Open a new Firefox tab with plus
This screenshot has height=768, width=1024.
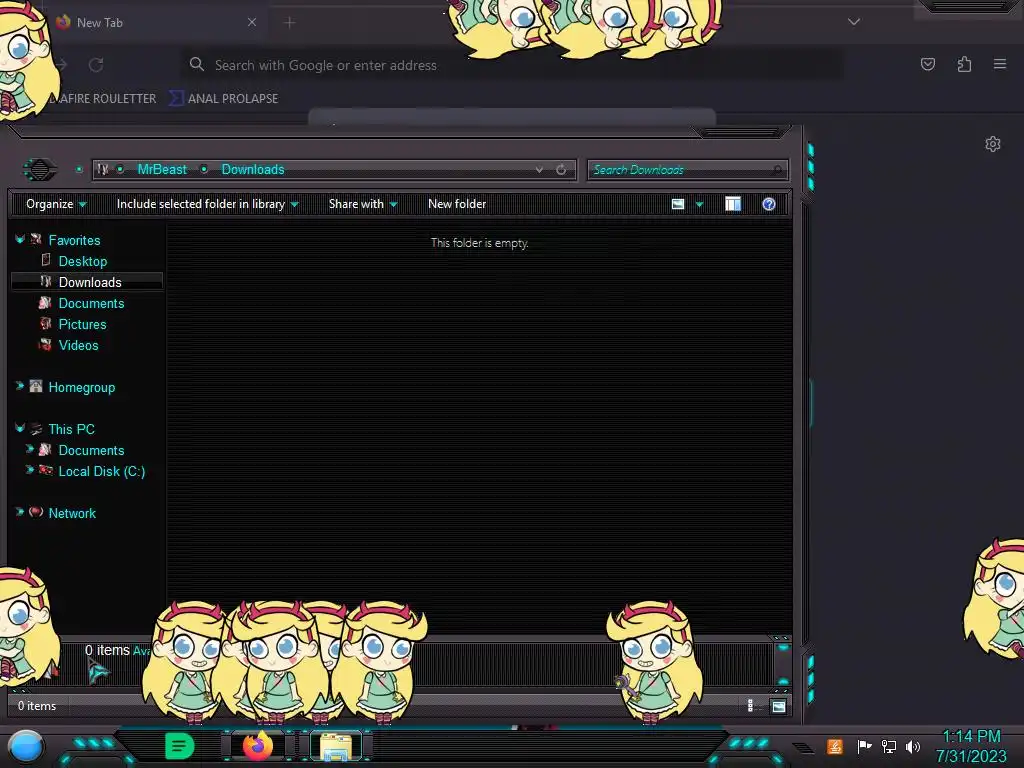point(289,23)
